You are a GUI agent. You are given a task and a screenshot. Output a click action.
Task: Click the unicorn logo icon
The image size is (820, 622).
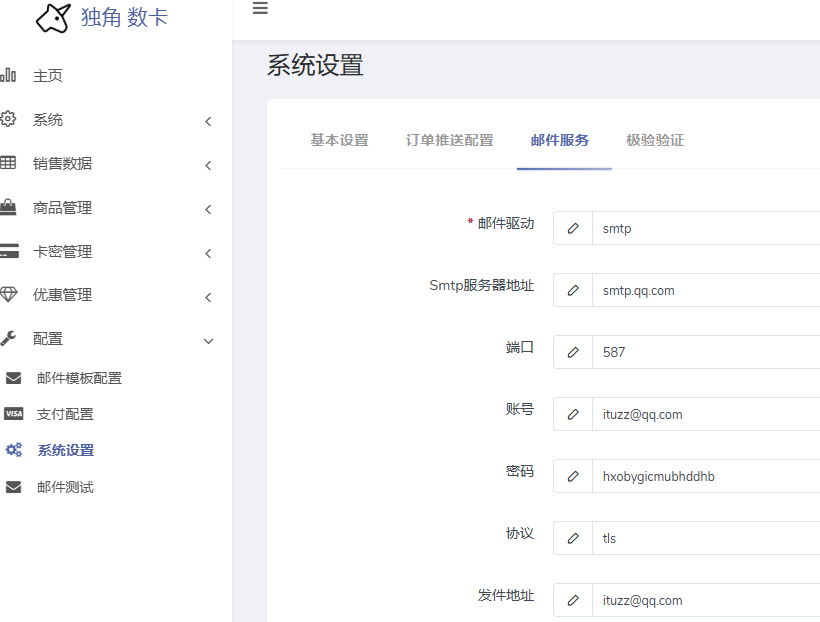[x=53, y=18]
